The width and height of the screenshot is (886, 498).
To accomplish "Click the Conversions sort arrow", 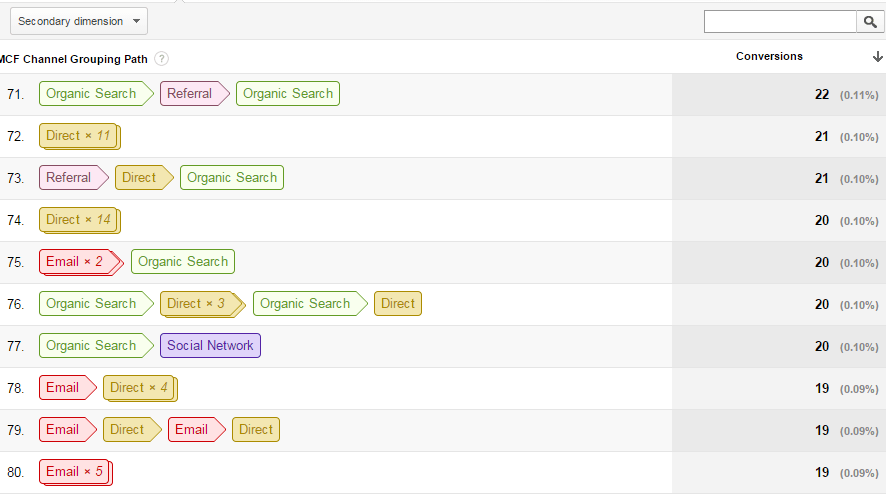I will coord(877,57).
